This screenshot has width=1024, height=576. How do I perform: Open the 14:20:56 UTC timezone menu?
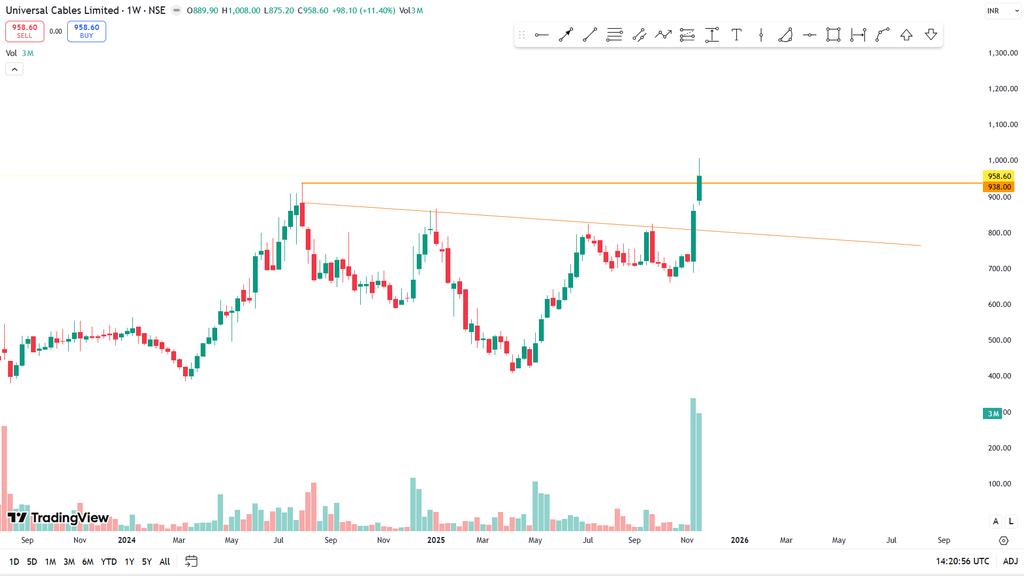tap(963, 561)
